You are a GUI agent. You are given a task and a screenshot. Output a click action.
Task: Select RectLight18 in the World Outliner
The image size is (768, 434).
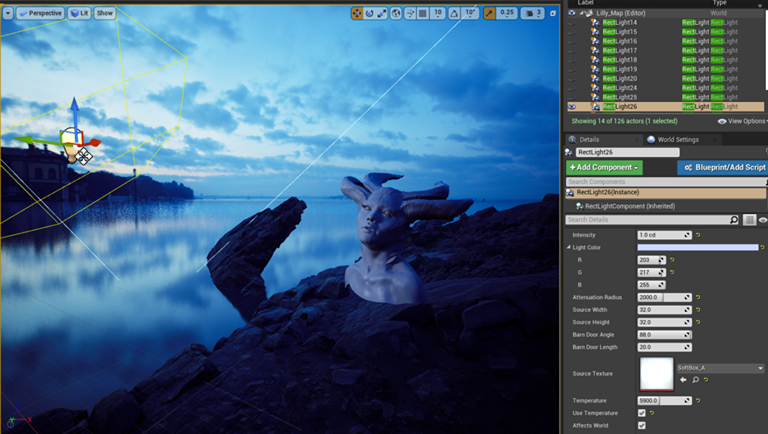[x=619, y=59]
